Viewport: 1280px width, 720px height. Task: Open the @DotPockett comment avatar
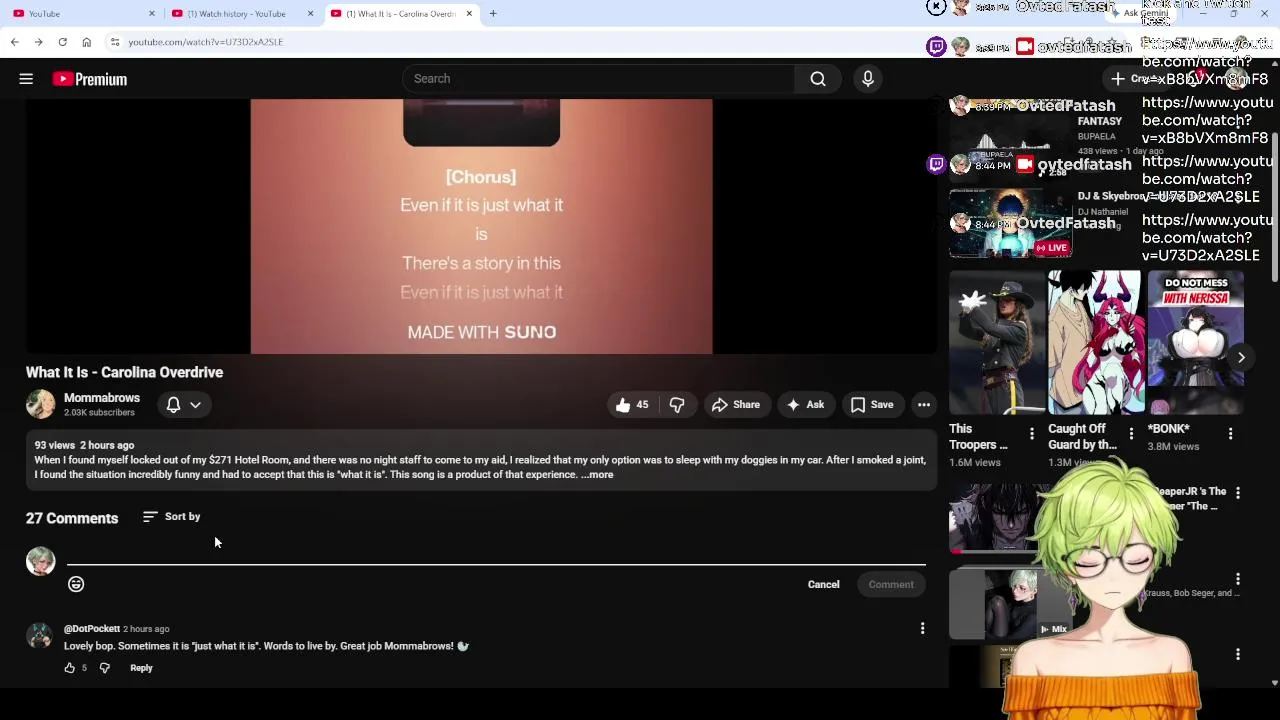pos(39,636)
